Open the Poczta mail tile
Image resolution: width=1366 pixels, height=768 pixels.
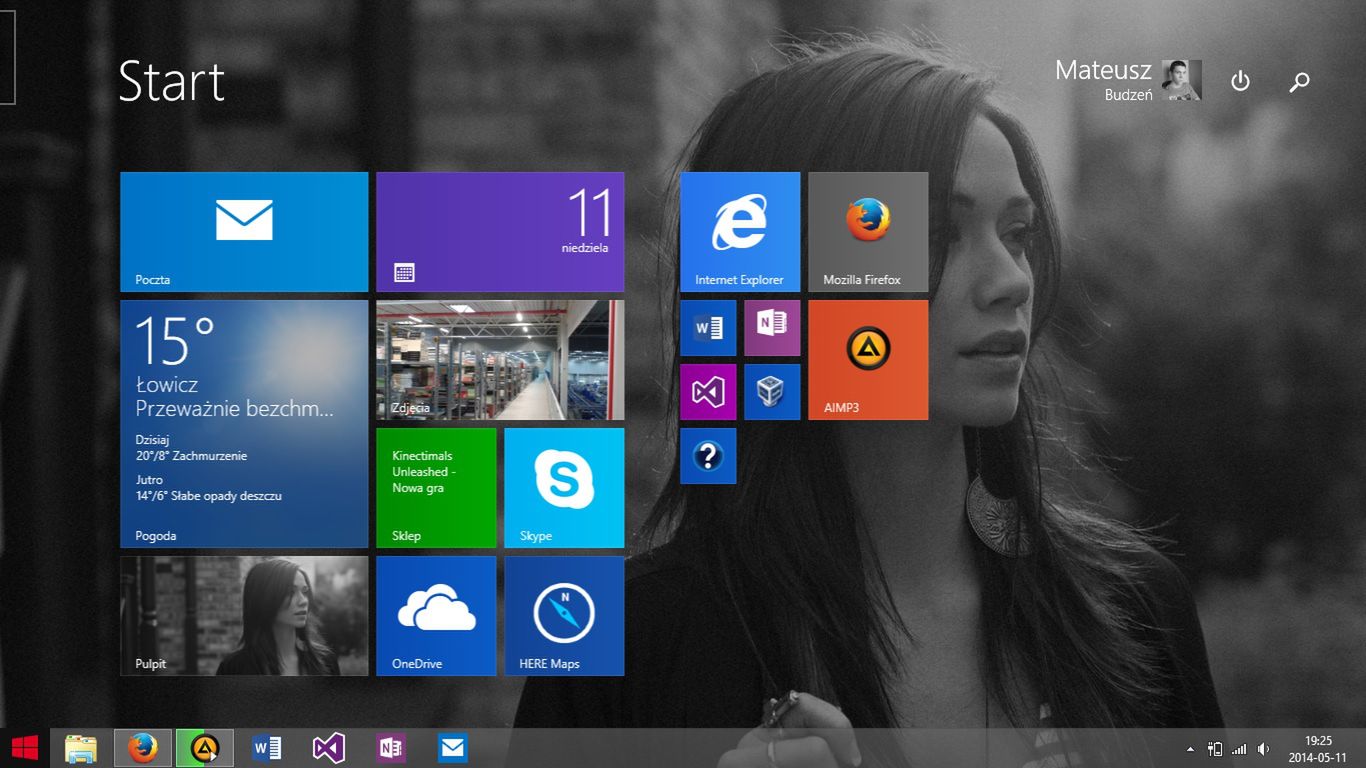click(244, 231)
